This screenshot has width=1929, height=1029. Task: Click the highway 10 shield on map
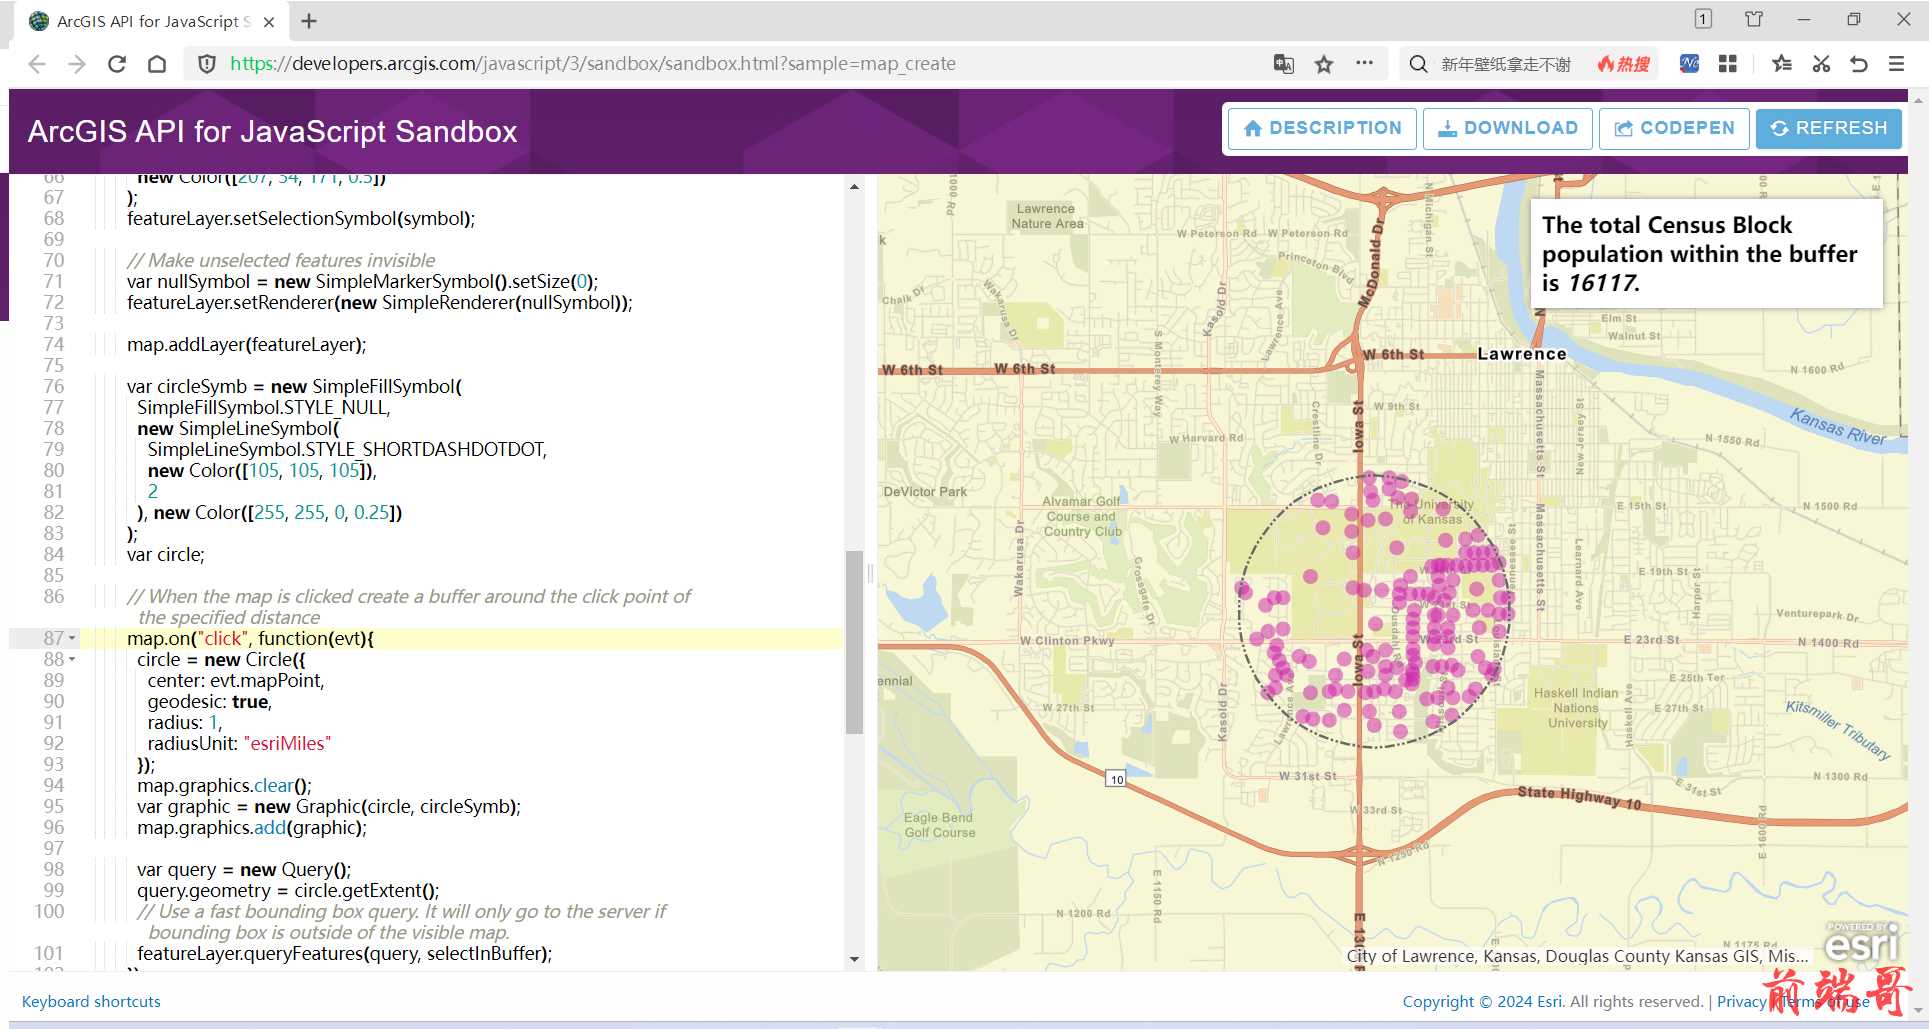pos(1116,778)
